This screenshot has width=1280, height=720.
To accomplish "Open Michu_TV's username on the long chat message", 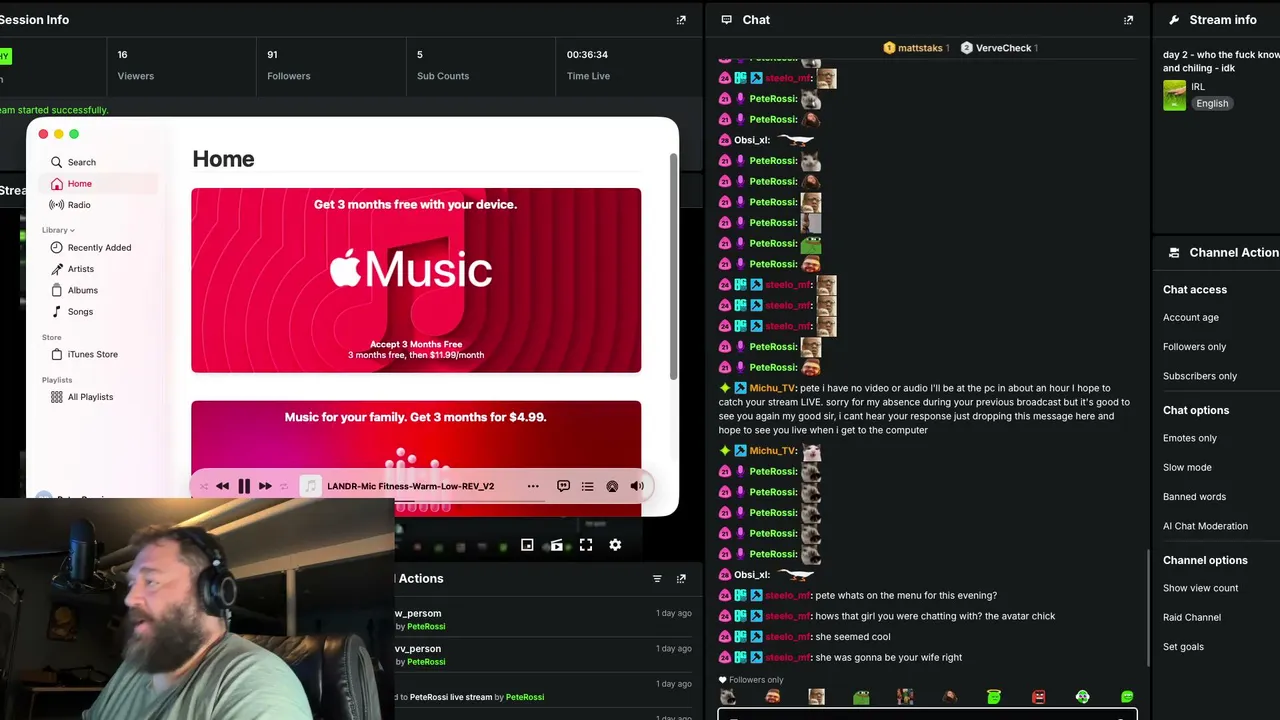I will point(773,388).
